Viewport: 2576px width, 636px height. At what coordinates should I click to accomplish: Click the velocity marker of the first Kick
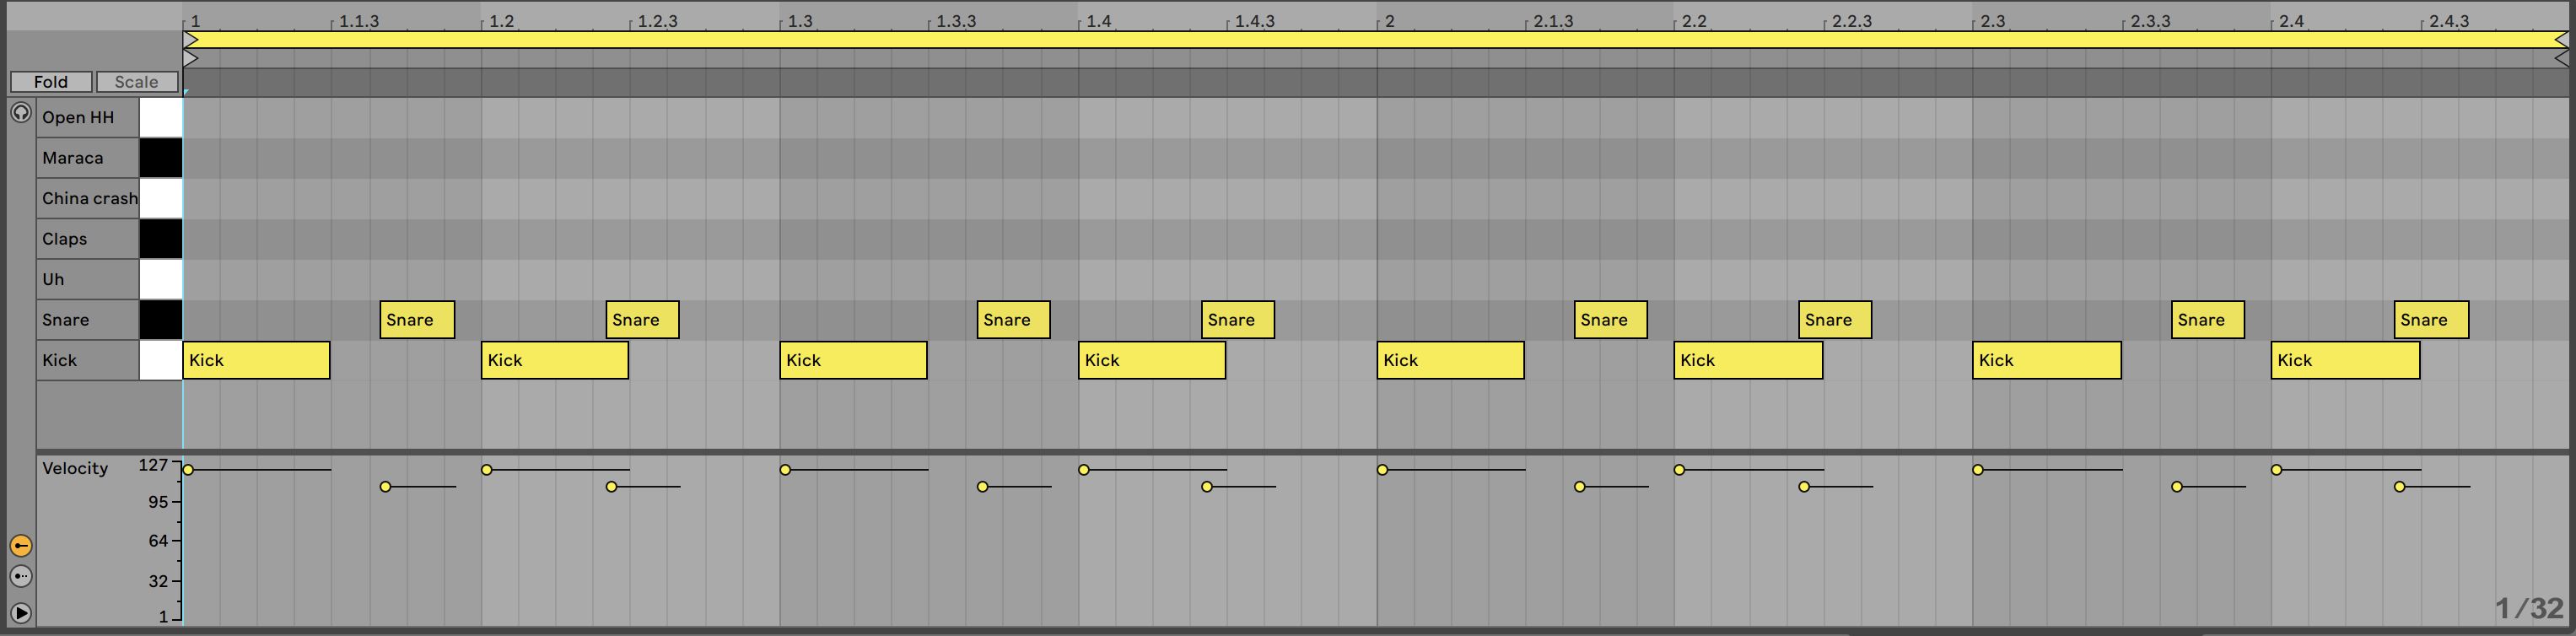(x=188, y=470)
